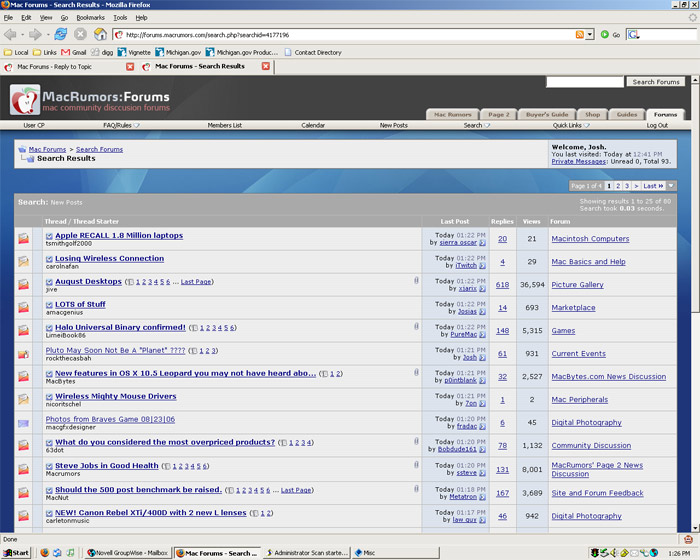Select the search engine dropdown icon
This screenshot has height=560, width=700.
[634, 34]
